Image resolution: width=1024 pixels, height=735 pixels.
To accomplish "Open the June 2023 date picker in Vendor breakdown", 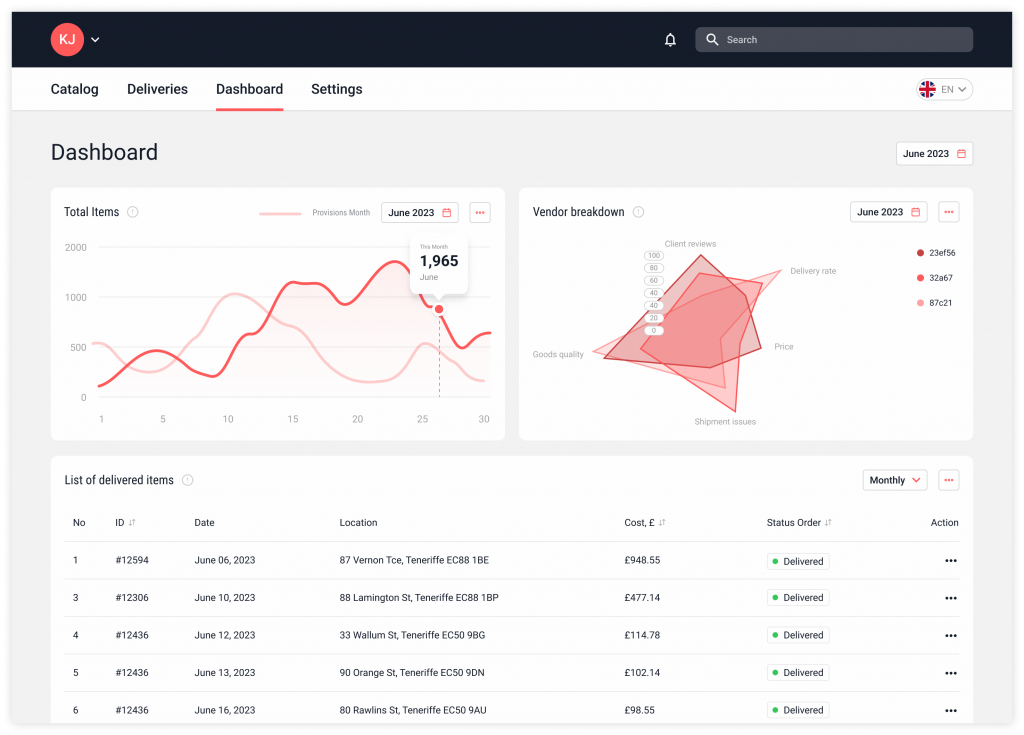I will pos(888,211).
